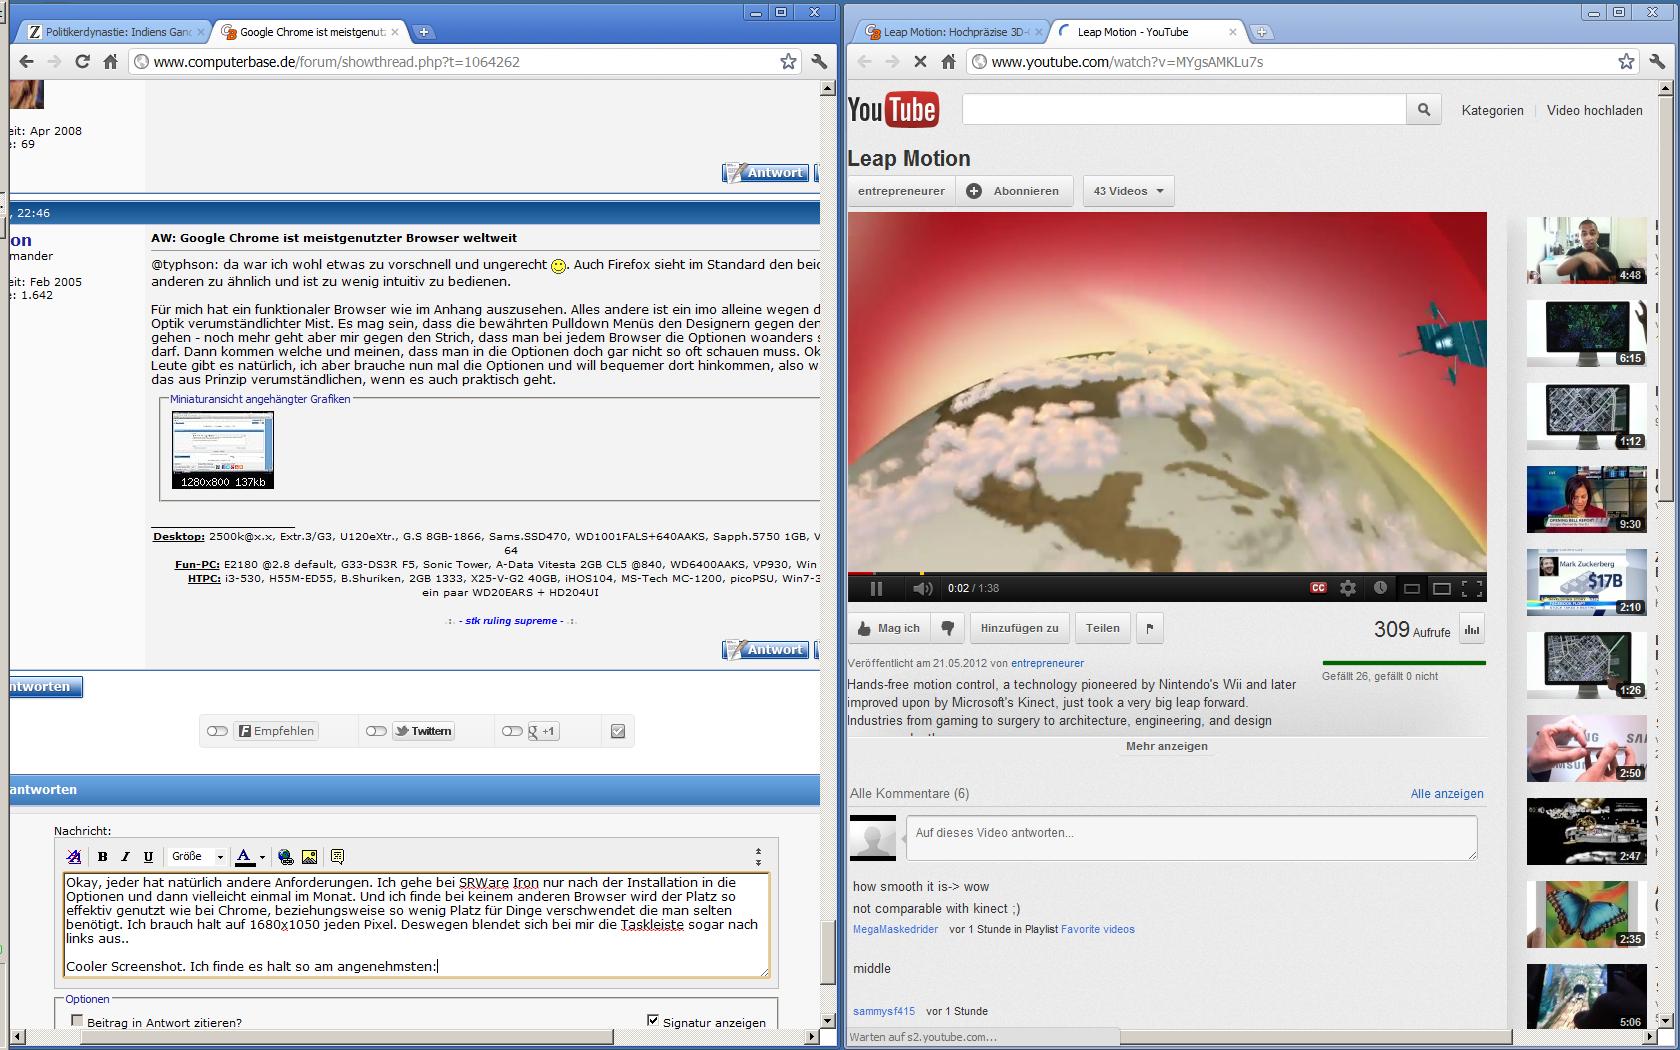Image resolution: width=1680 pixels, height=1050 pixels.
Task: Open video quality settings gear
Action: (x=1348, y=588)
